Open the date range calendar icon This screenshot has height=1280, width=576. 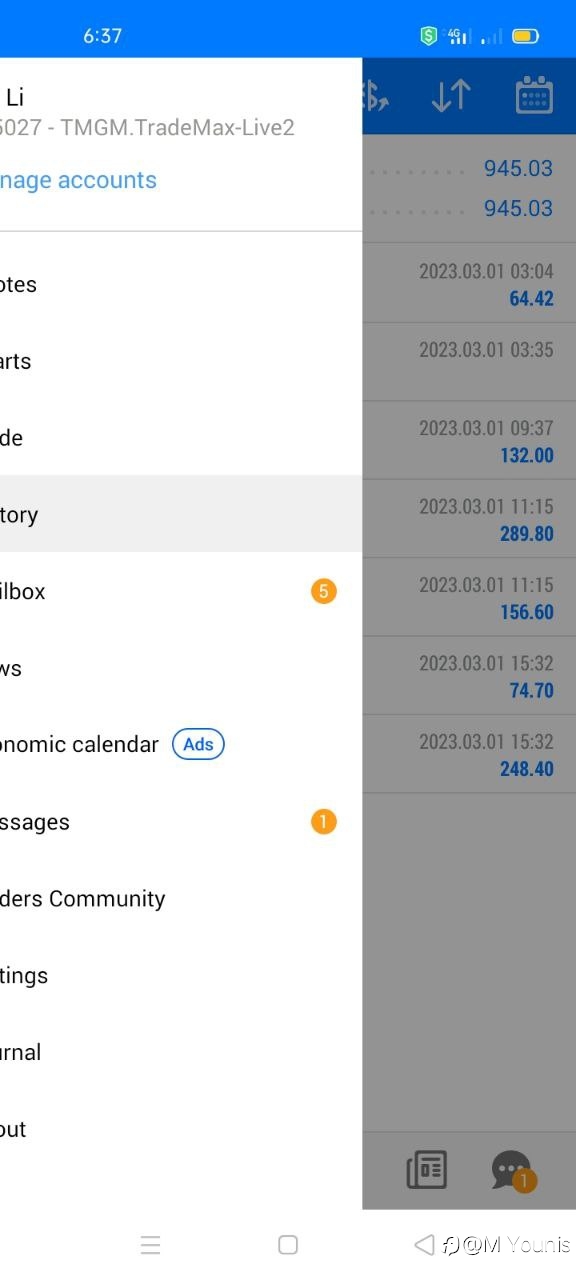[x=534, y=95]
